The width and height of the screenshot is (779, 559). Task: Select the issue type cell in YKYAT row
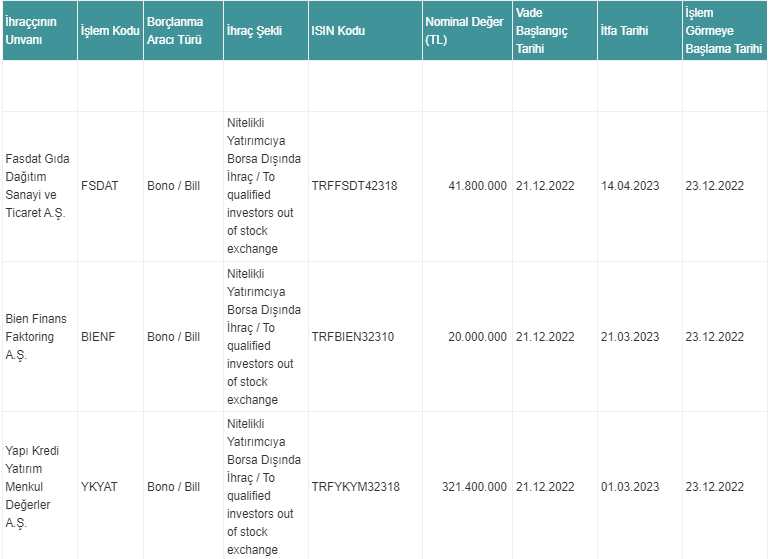266,486
